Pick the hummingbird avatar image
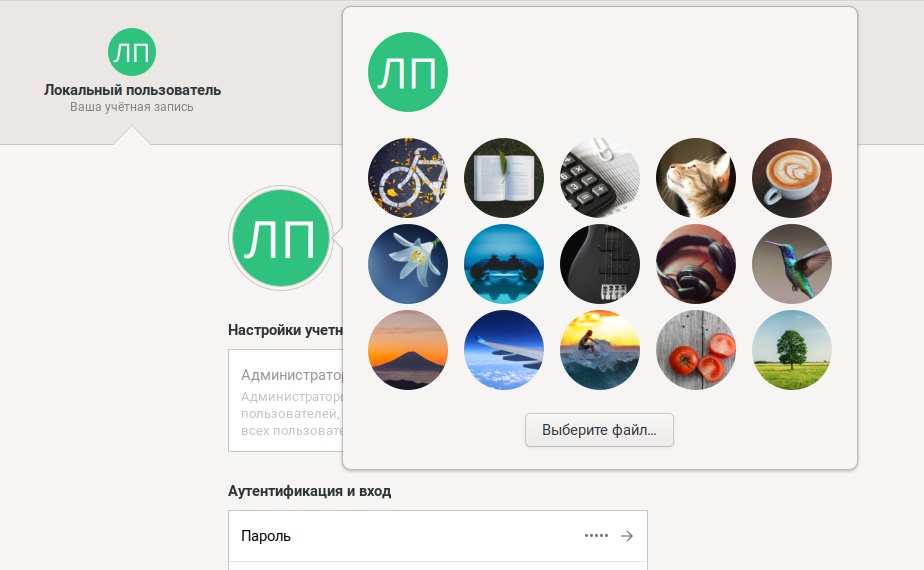 coord(792,264)
